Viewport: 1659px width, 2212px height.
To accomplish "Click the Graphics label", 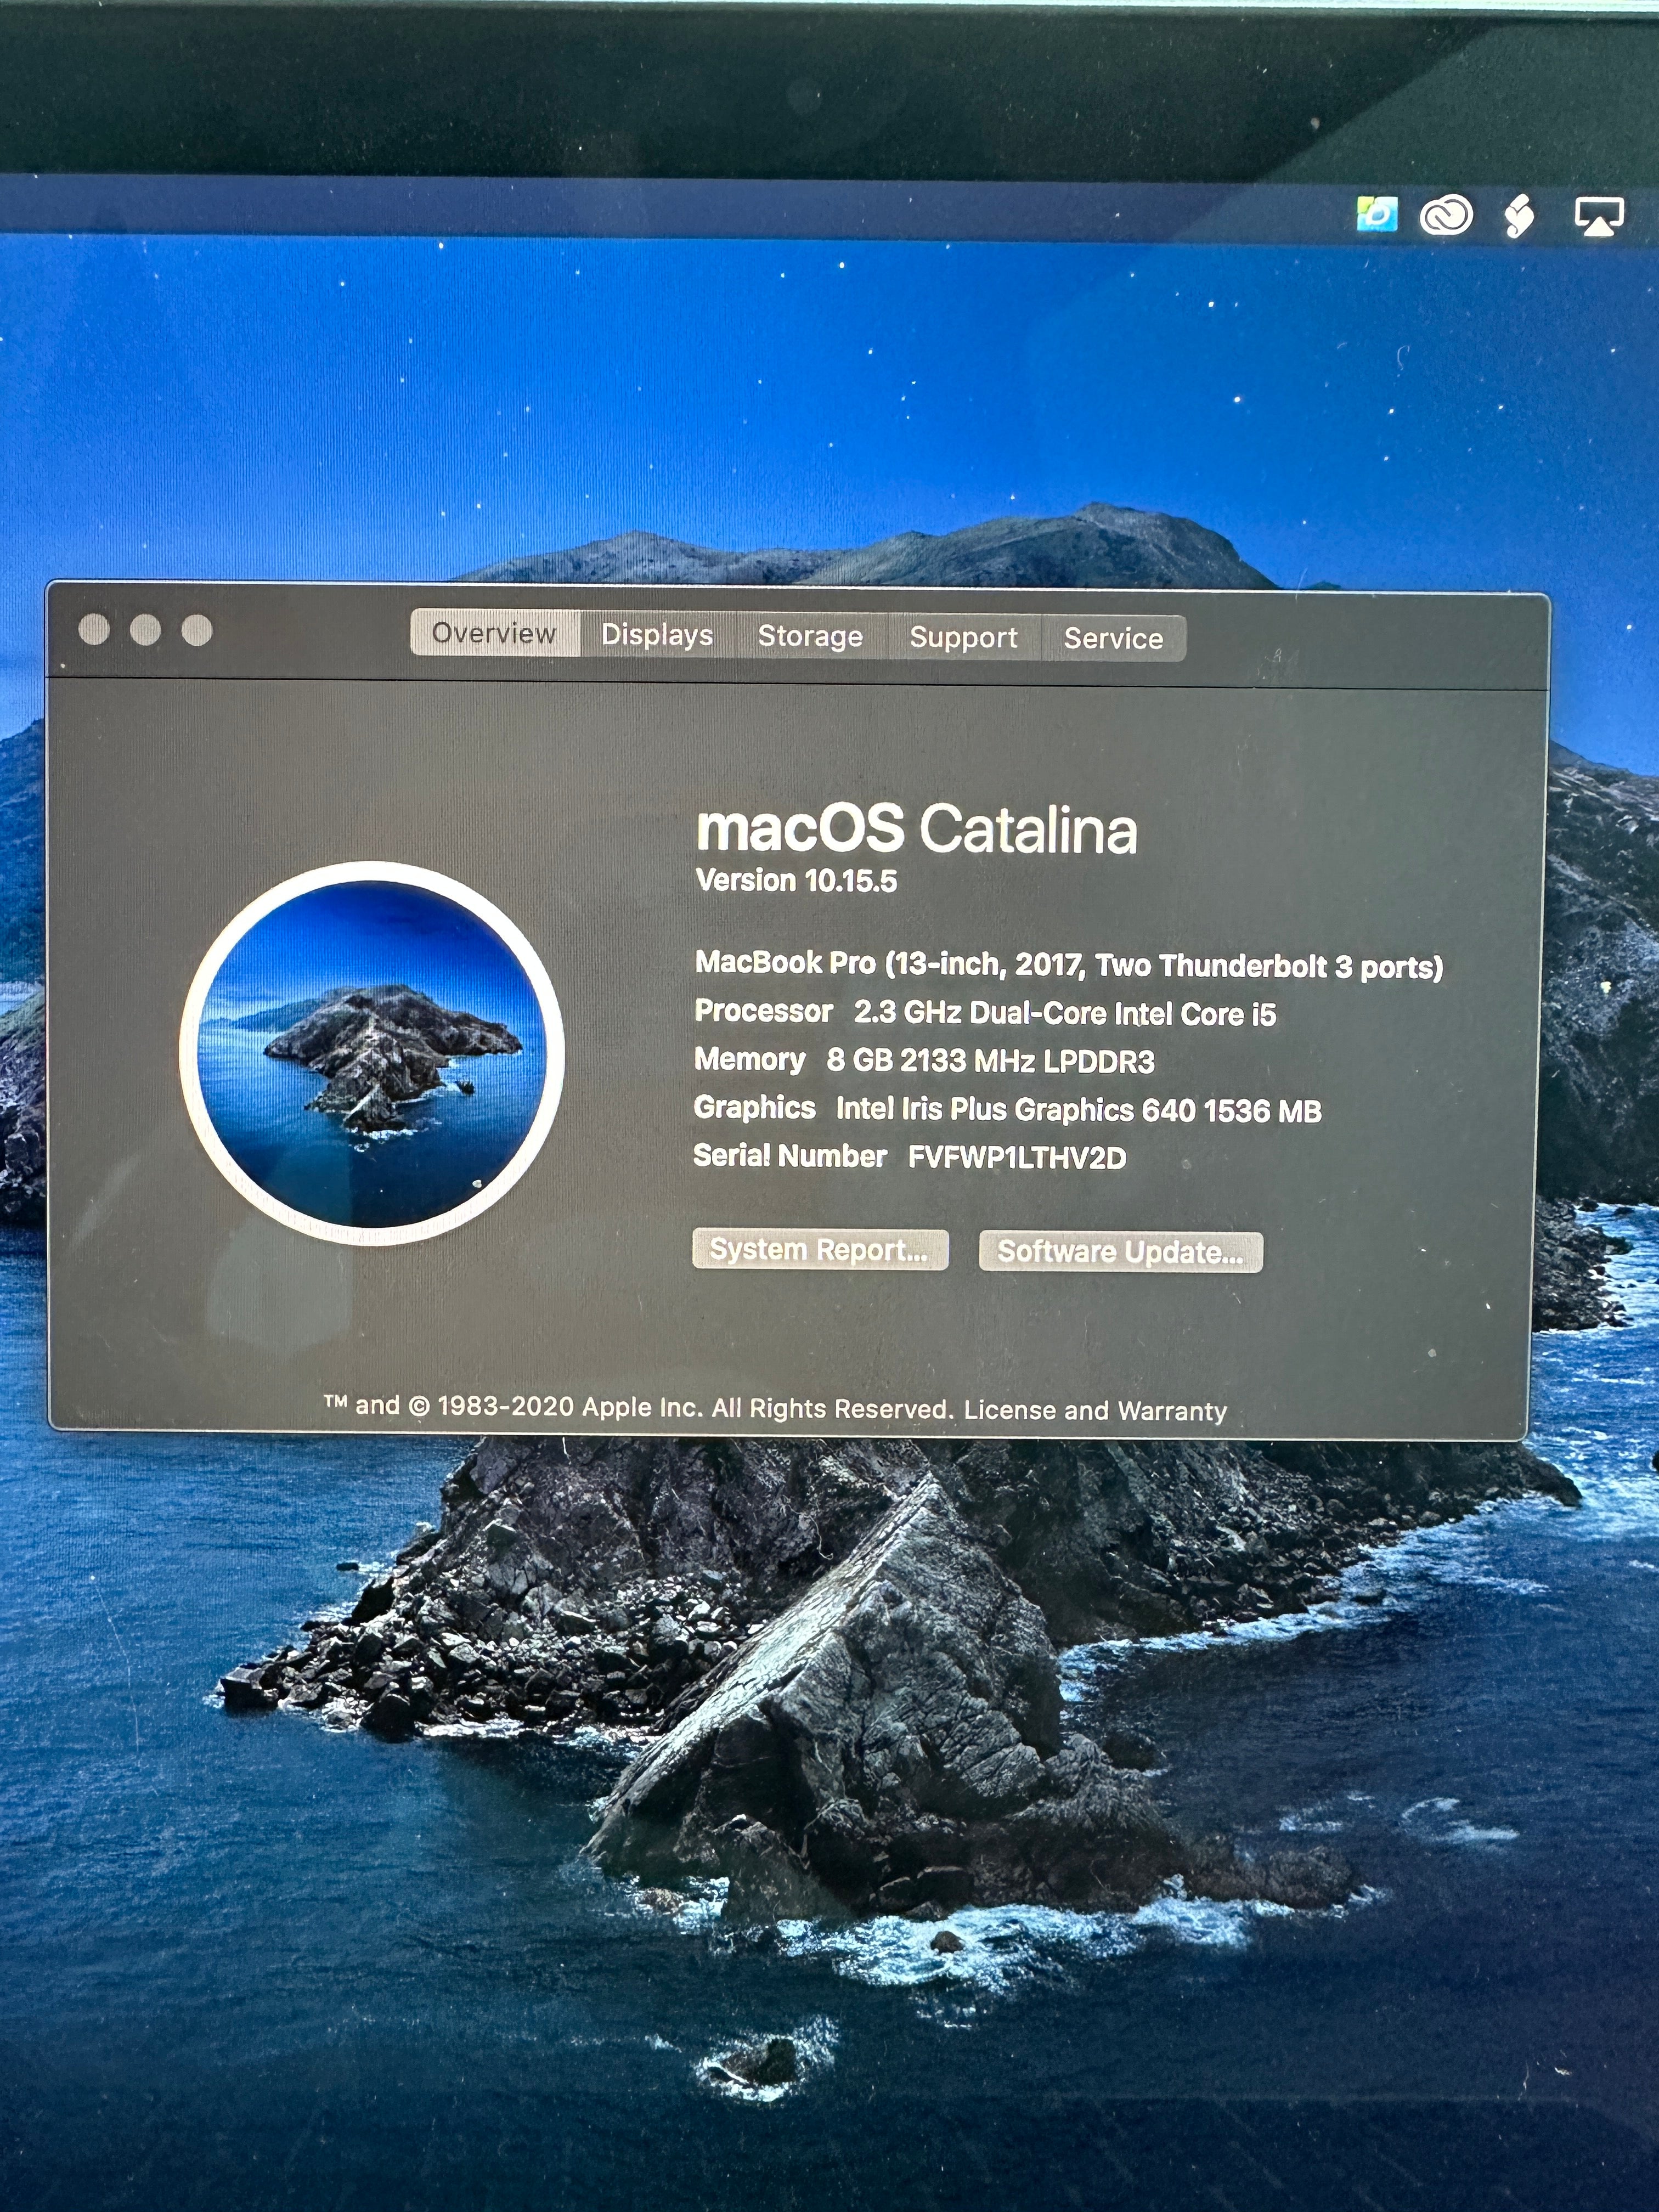I will pyautogui.click(x=755, y=1107).
